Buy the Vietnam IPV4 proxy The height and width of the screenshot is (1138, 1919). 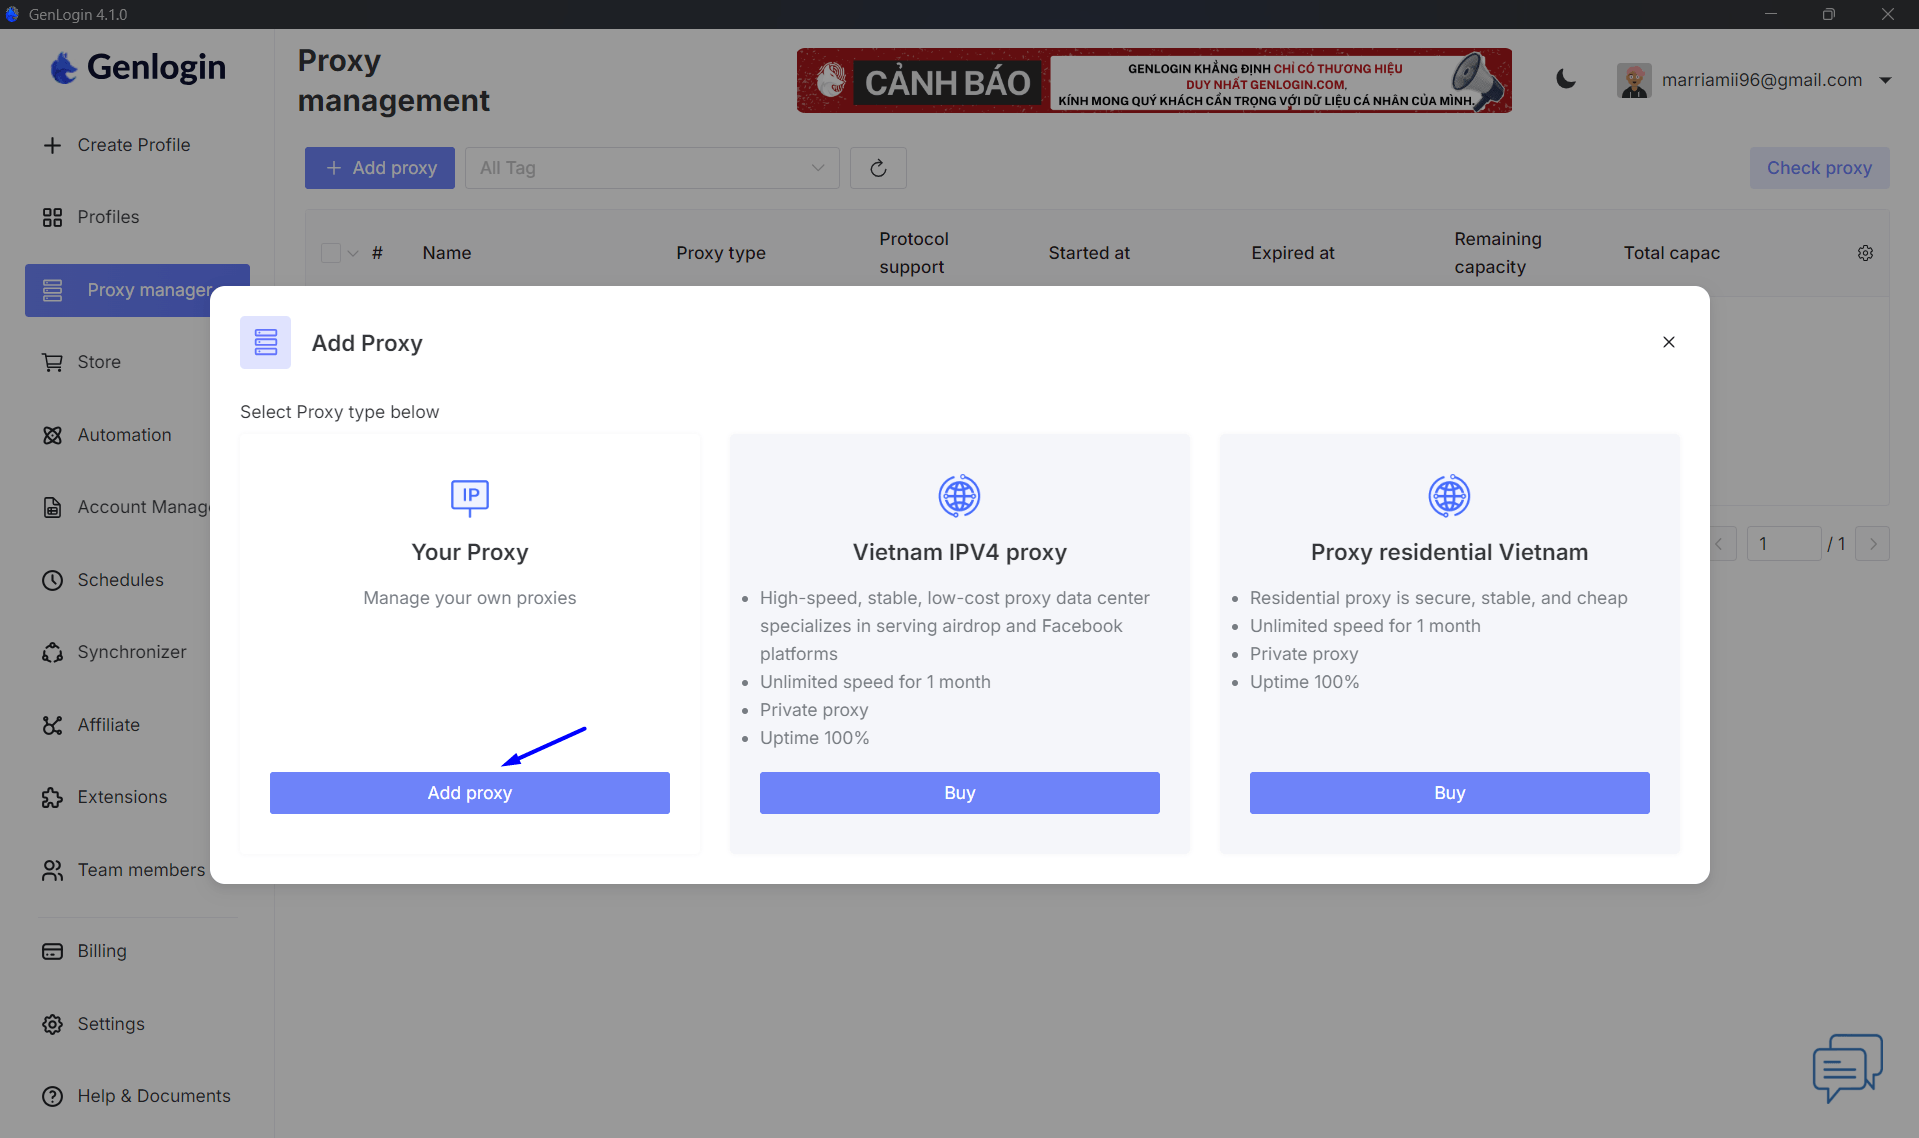point(959,792)
